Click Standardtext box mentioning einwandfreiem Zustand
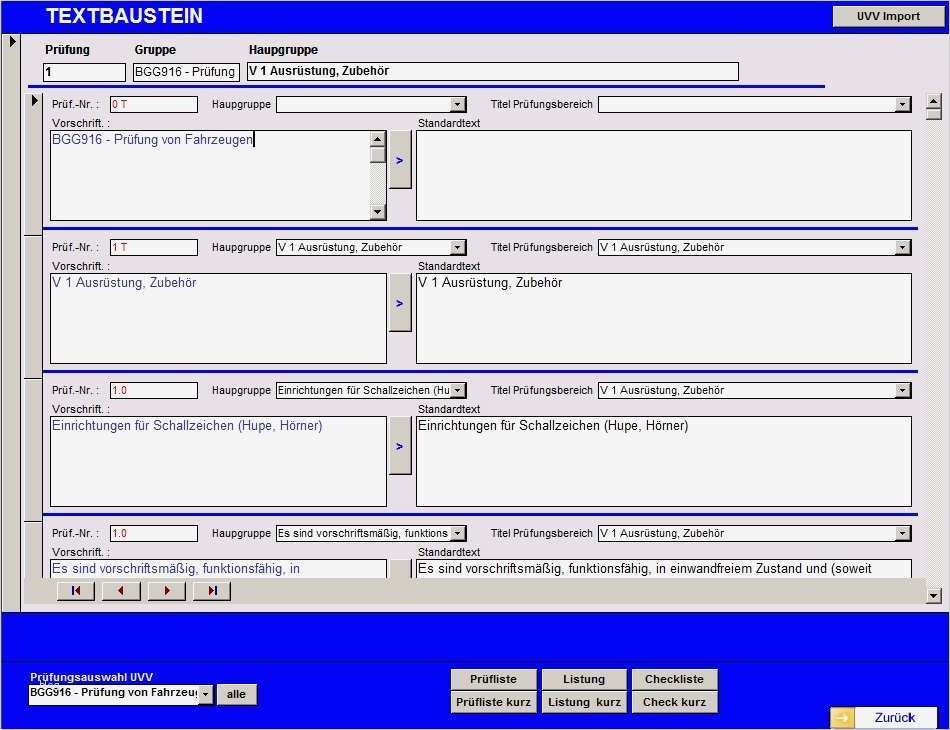The height and width of the screenshot is (730, 950). 663,569
